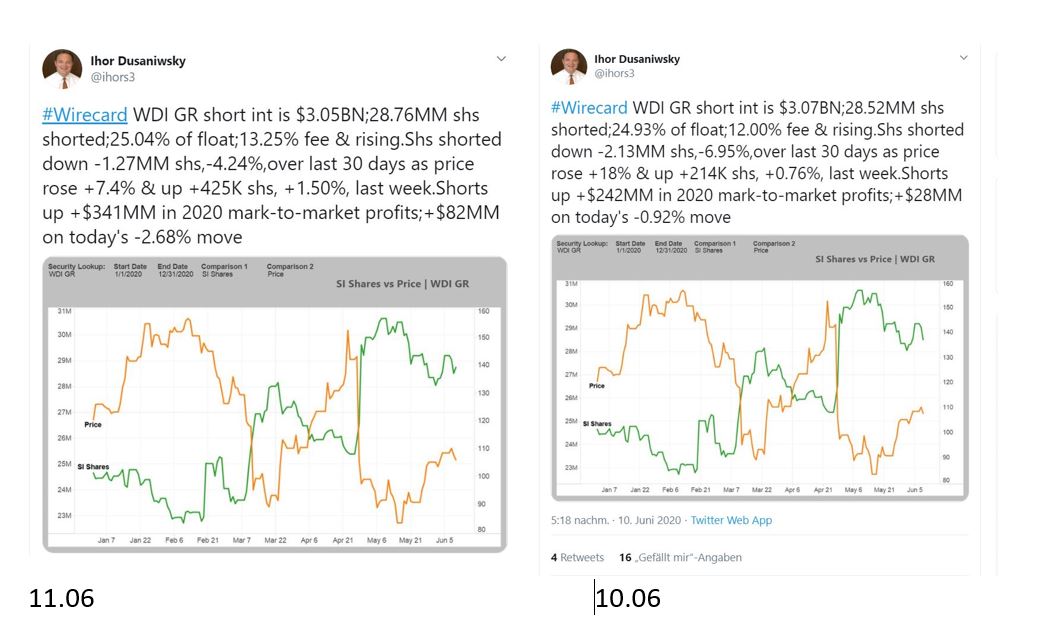Image resolution: width=1037 pixels, height=635 pixels.
Task: Enlarge the chart image in the +$242MM profits tweet
Action: coord(760,367)
